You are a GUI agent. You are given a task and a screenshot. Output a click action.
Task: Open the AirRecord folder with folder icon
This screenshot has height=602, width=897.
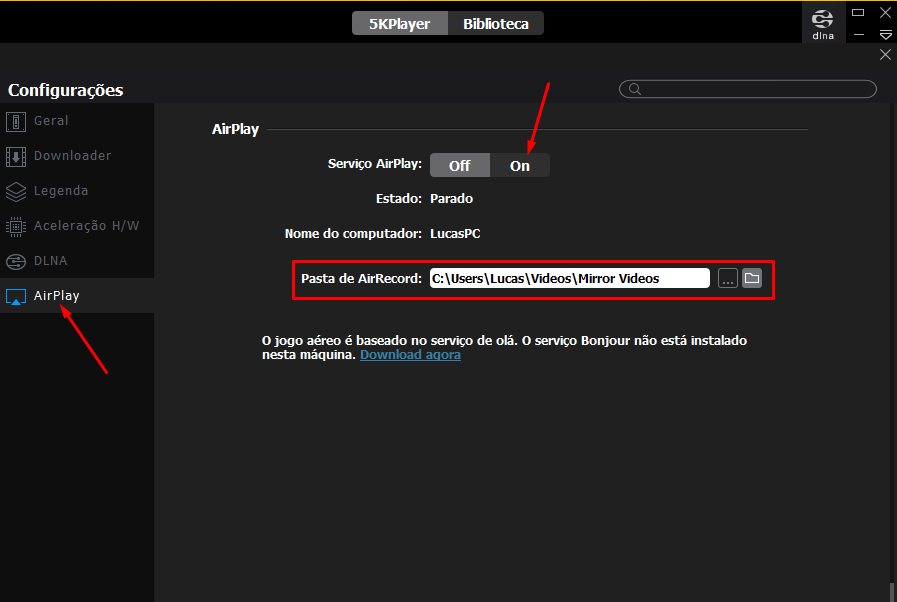coord(752,278)
